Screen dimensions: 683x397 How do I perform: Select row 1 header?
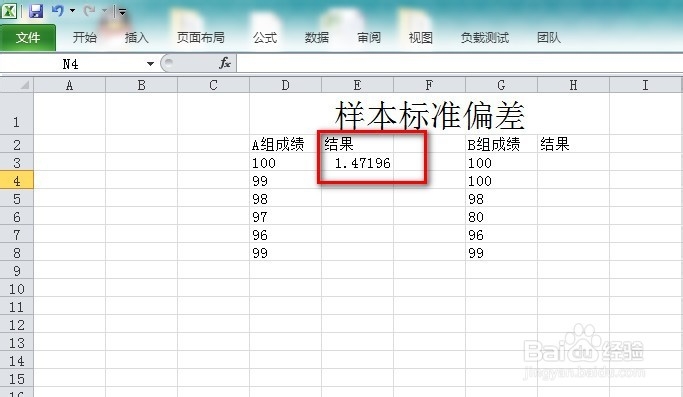tap(17, 113)
